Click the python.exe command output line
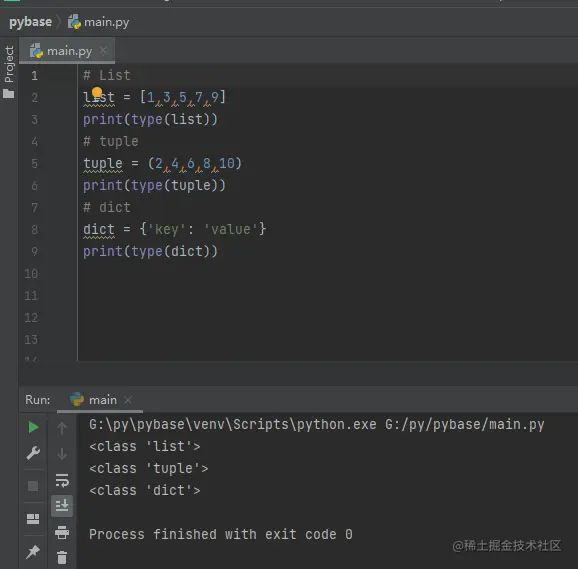 click(x=317, y=425)
